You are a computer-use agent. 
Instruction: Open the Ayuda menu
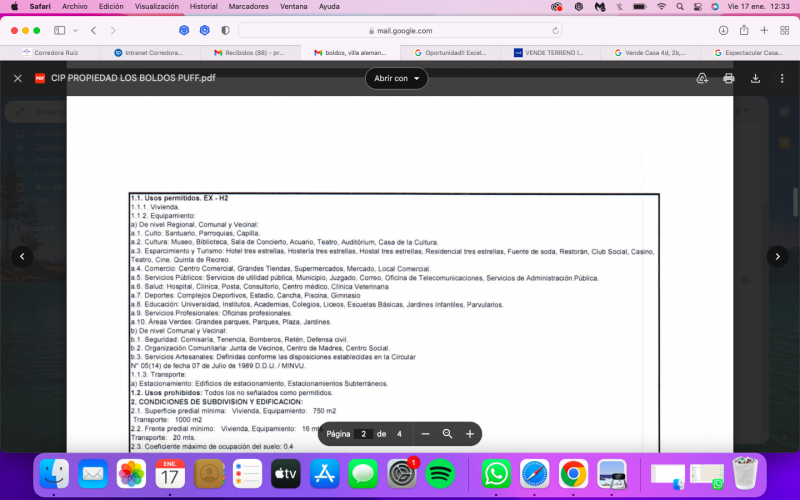pyautogui.click(x=329, y=7)
